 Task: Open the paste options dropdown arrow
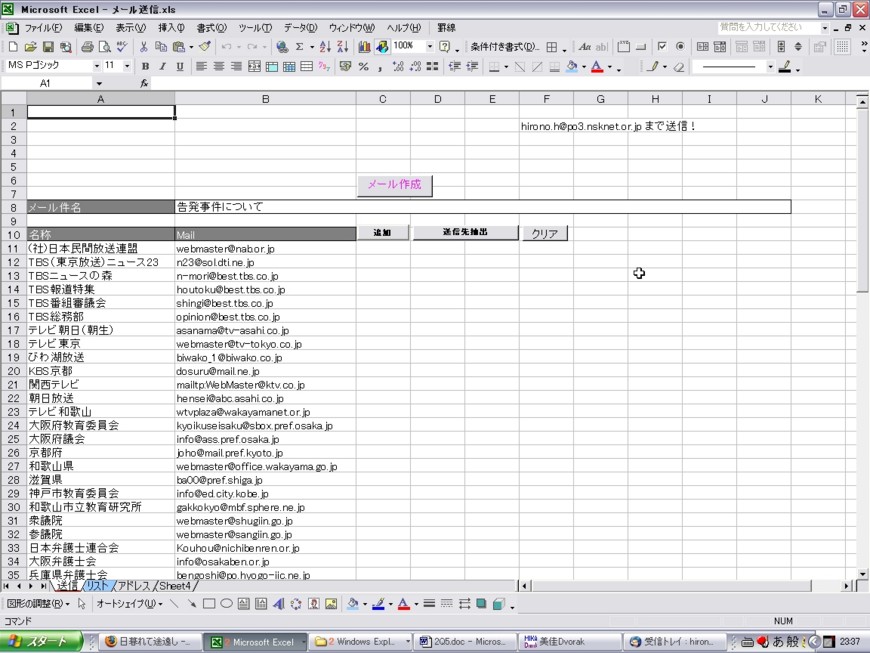[x=191, y=47]
